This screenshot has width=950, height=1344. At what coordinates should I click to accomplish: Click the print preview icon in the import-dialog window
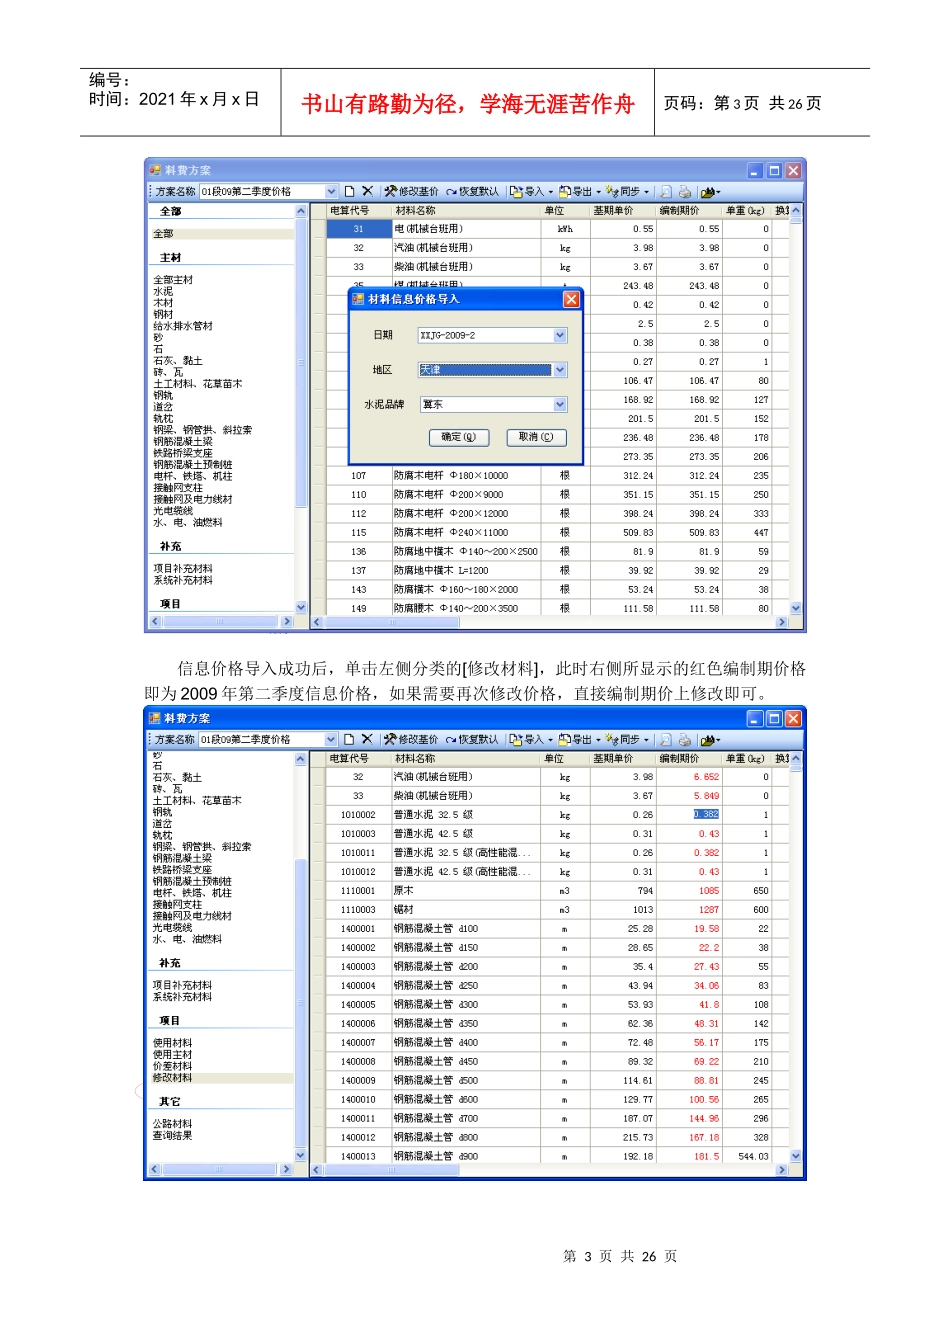pyautogui.click(x=666, y=191)
